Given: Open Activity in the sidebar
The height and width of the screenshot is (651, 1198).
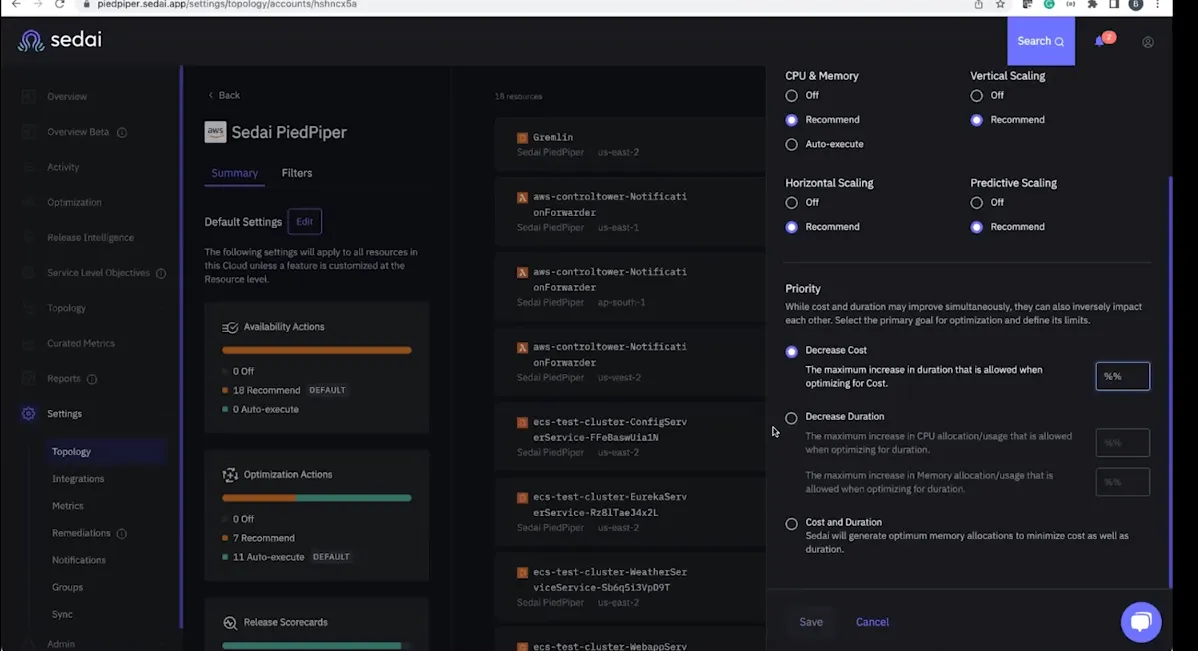Looking at the screenshot, I should pos(63,167).
